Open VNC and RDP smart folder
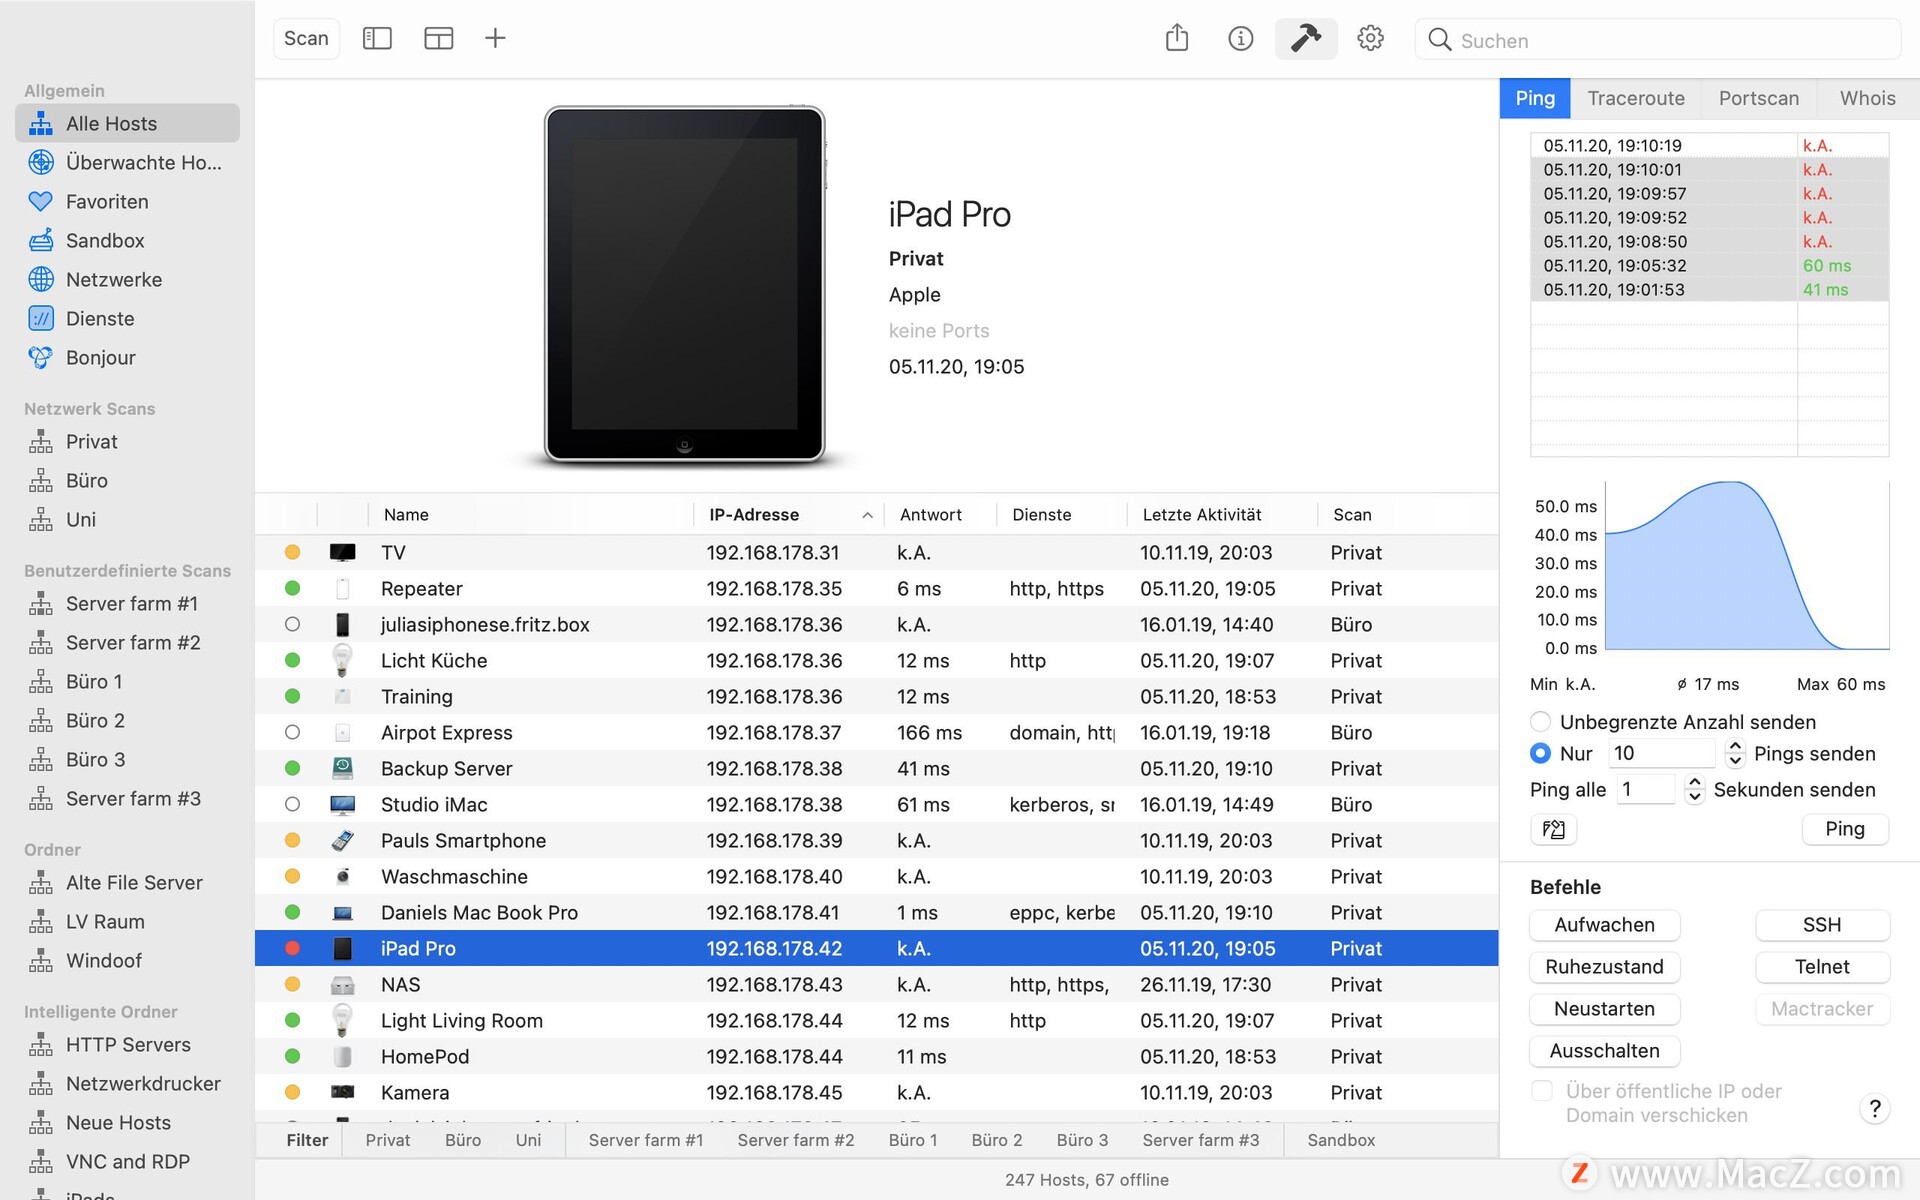Viewport: 1920px width, 1200px height. point(127,1161)
